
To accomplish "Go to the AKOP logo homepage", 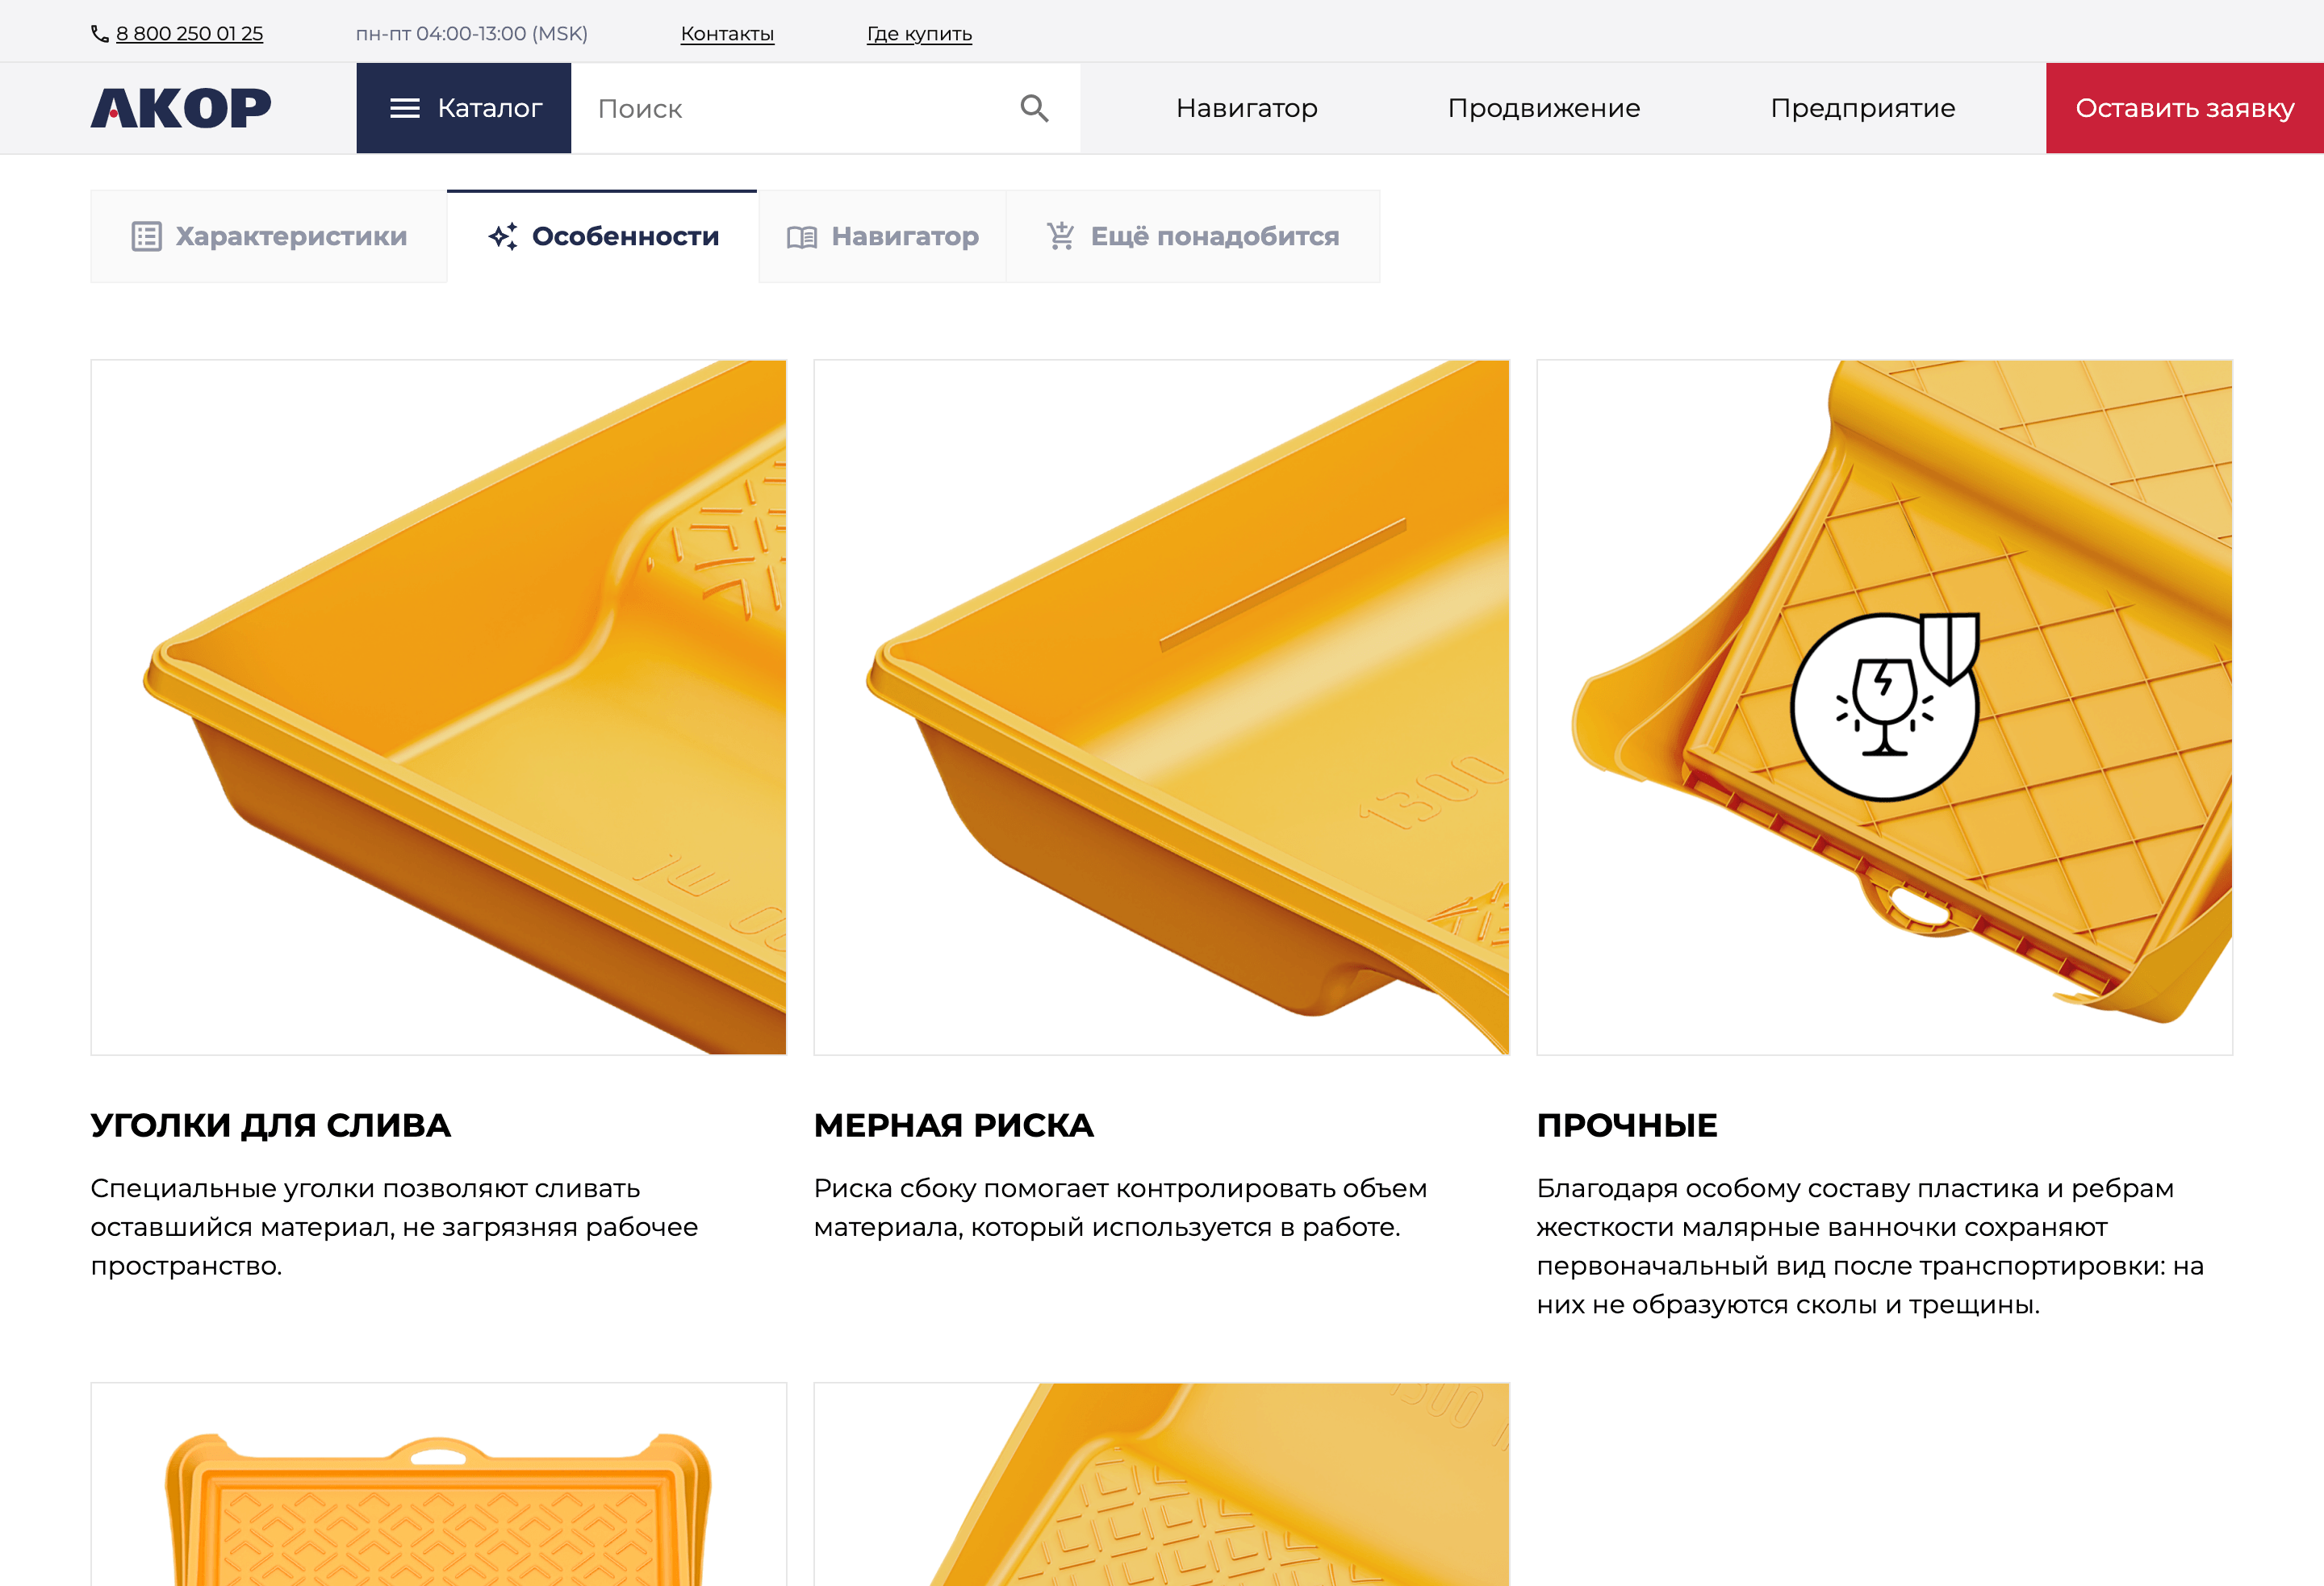I will pos(181,108).
